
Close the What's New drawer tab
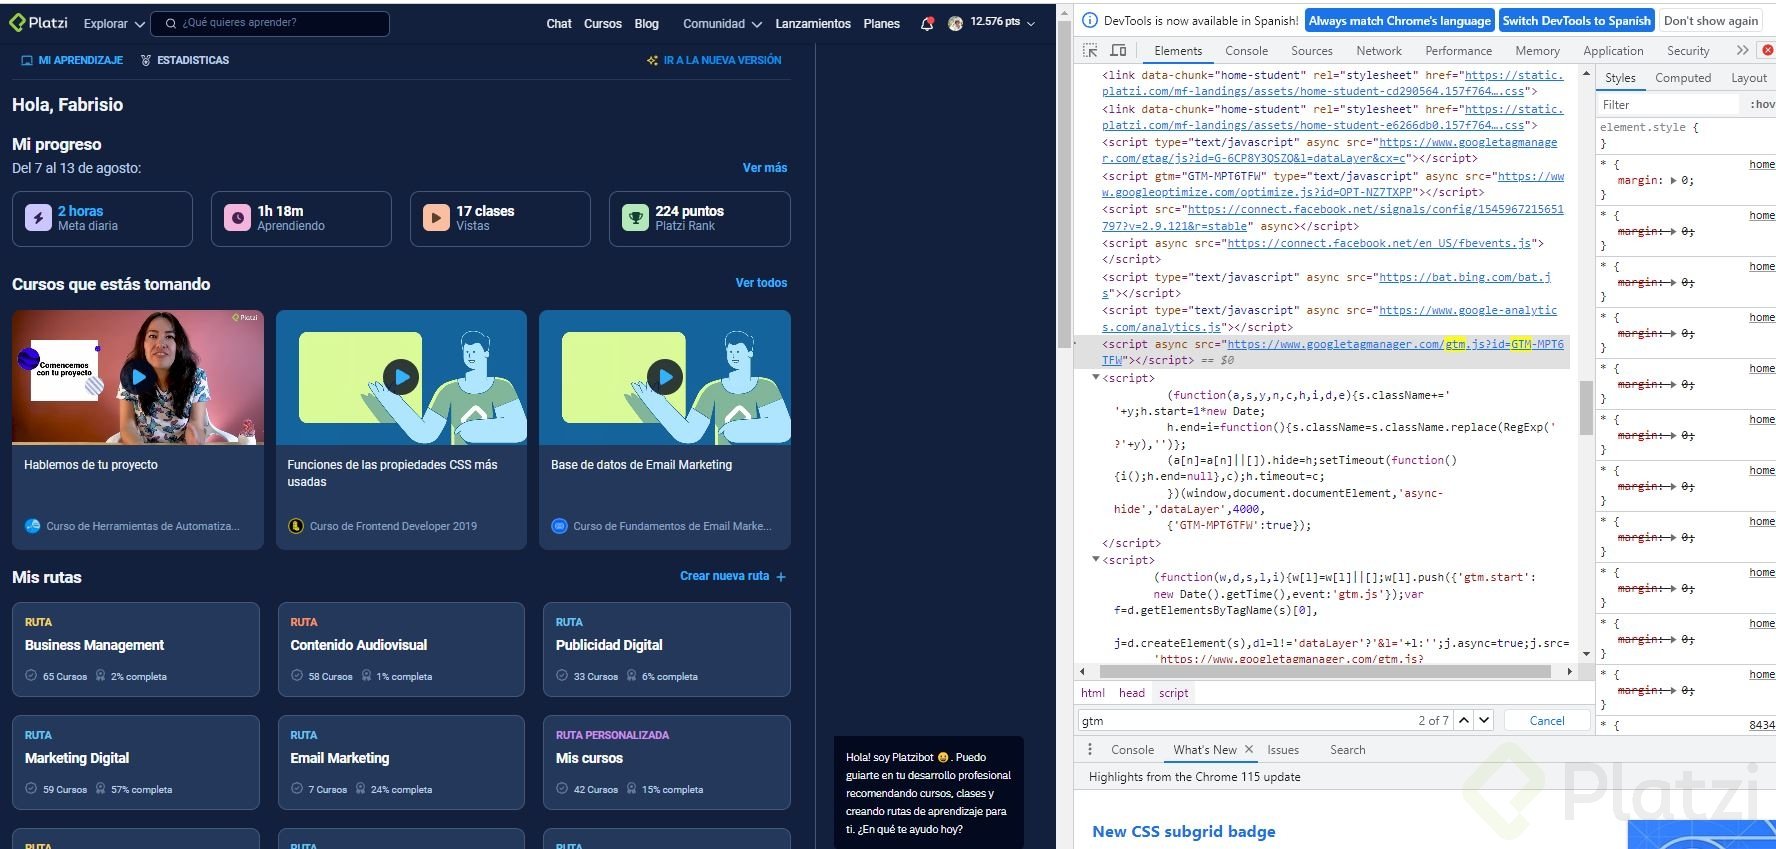[1248, 749]
